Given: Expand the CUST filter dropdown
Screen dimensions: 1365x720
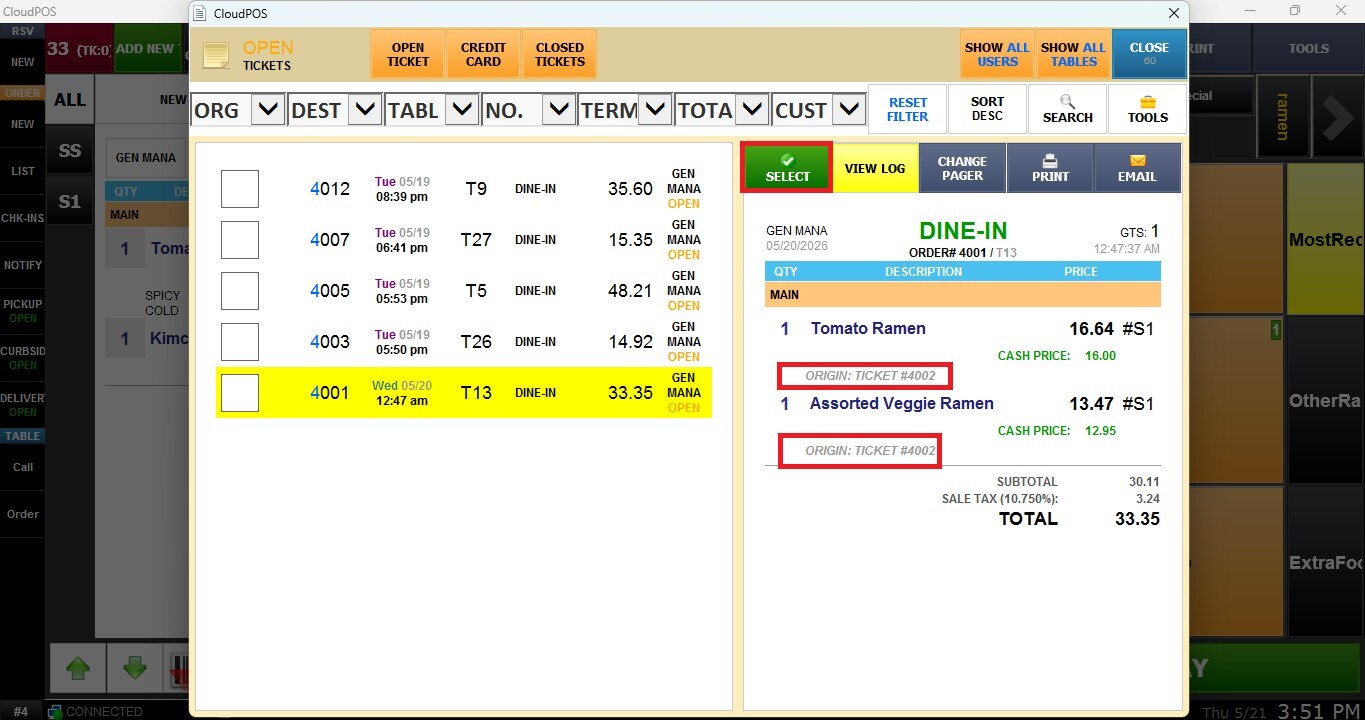Looking at the screenshot, I should coord(849,110).
